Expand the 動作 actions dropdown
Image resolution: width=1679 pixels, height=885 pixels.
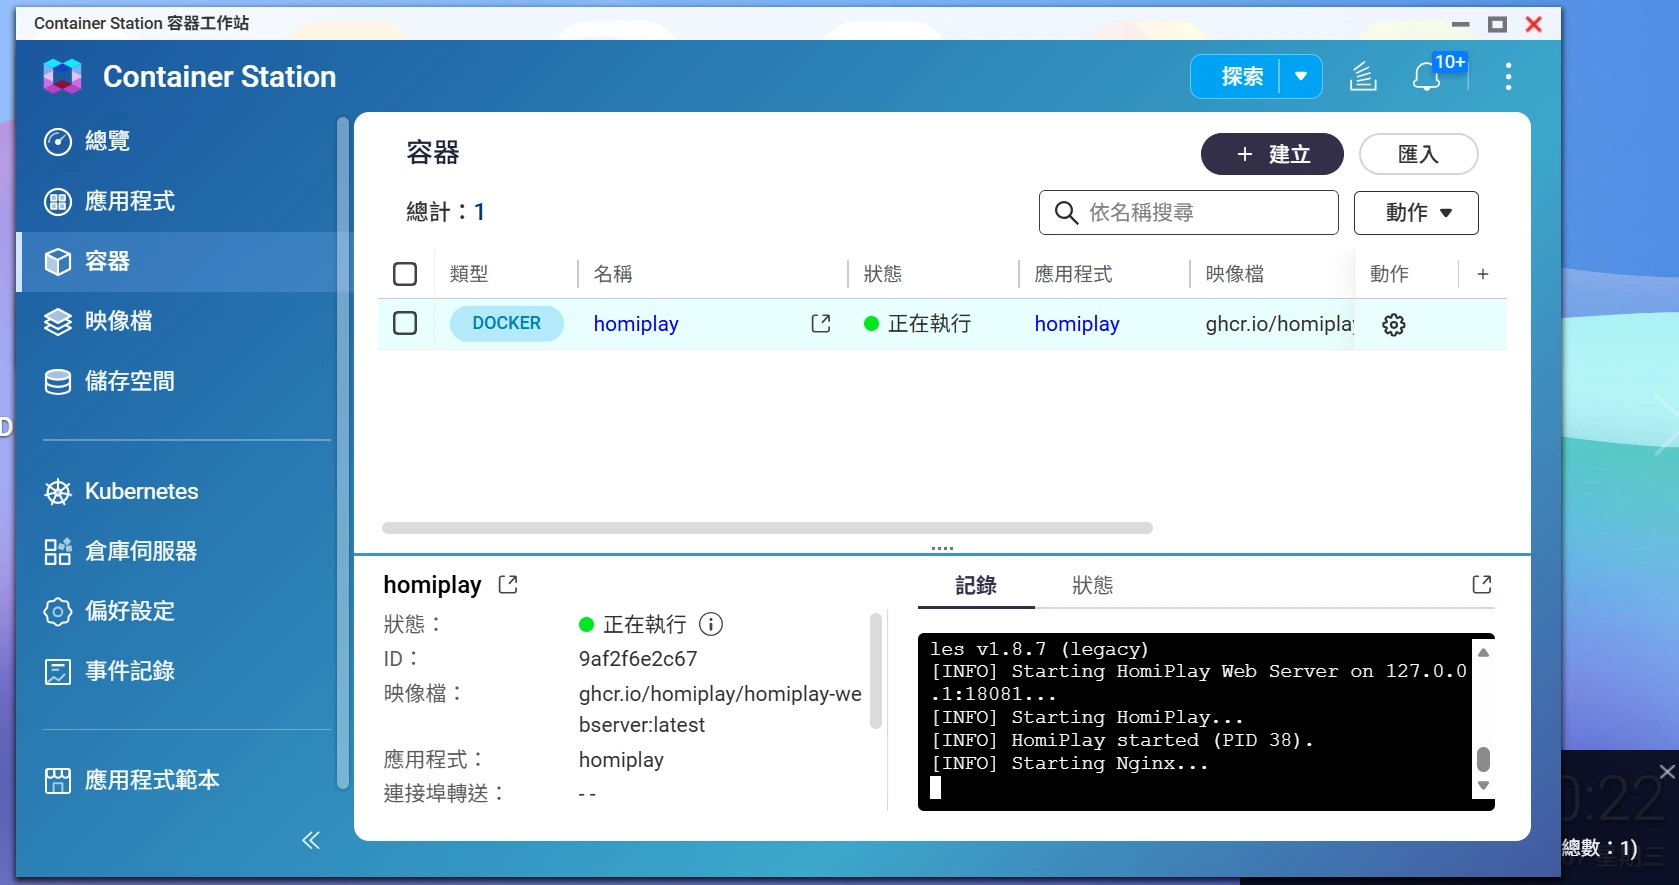1416,213
